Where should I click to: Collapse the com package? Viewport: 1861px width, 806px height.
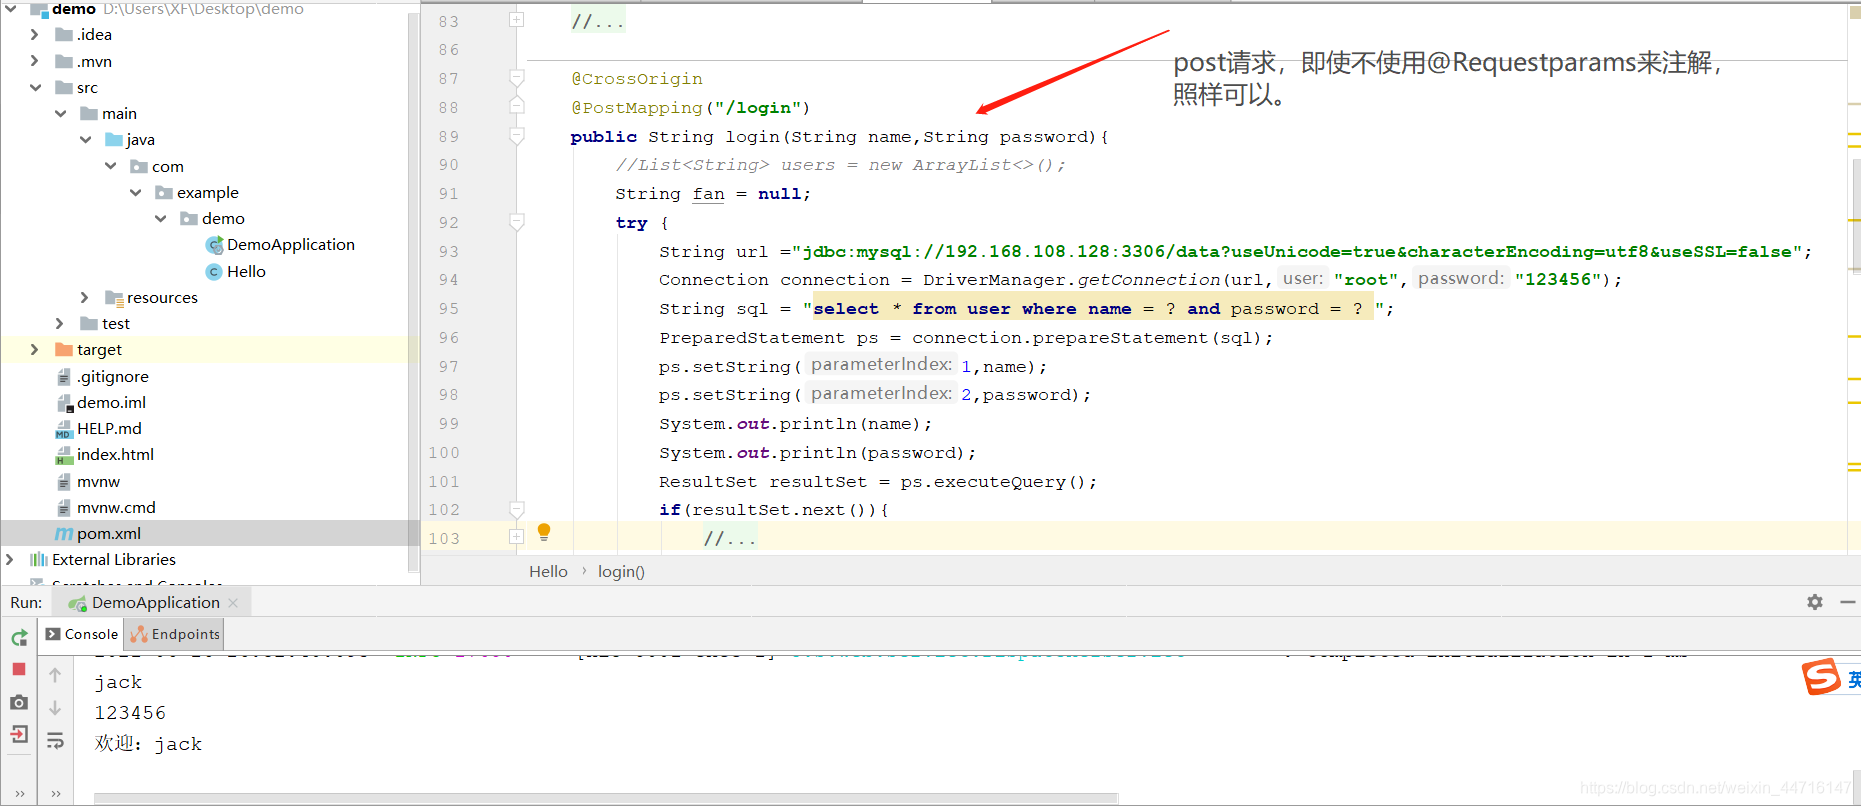pyautogui.click(x=110, y=166)
